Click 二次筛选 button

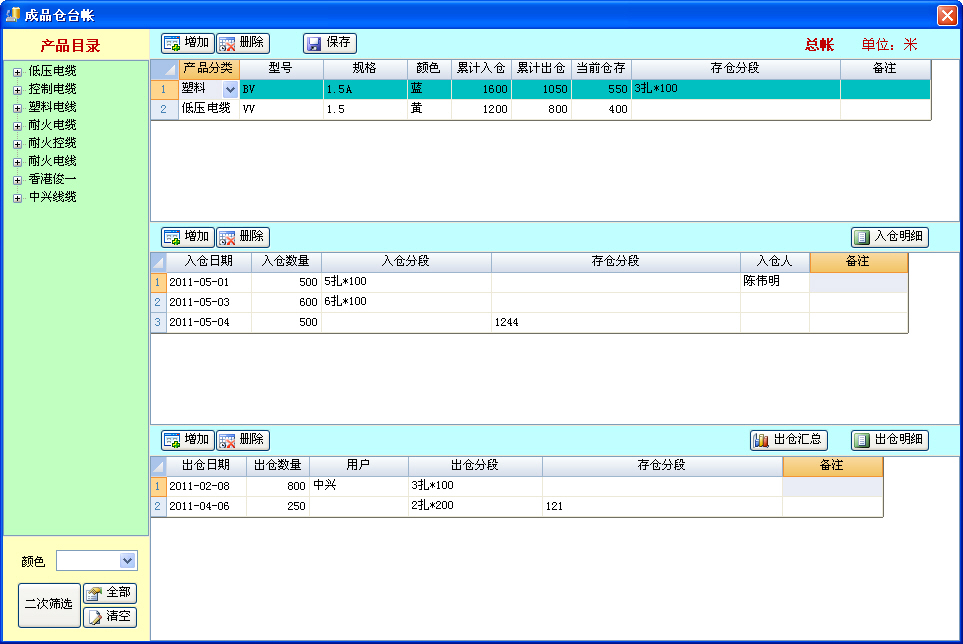[x=49, y=604]
